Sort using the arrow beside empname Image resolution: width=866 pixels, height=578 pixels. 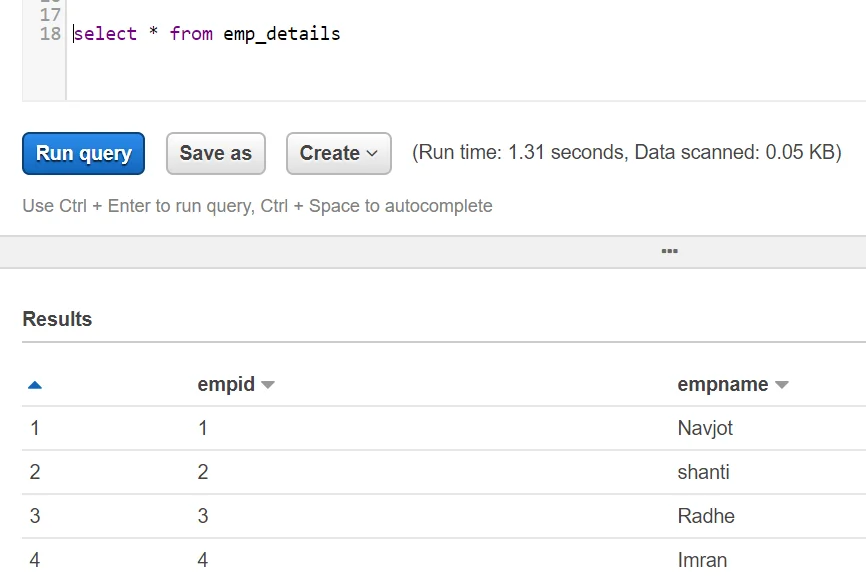click(x=782, y=385)
